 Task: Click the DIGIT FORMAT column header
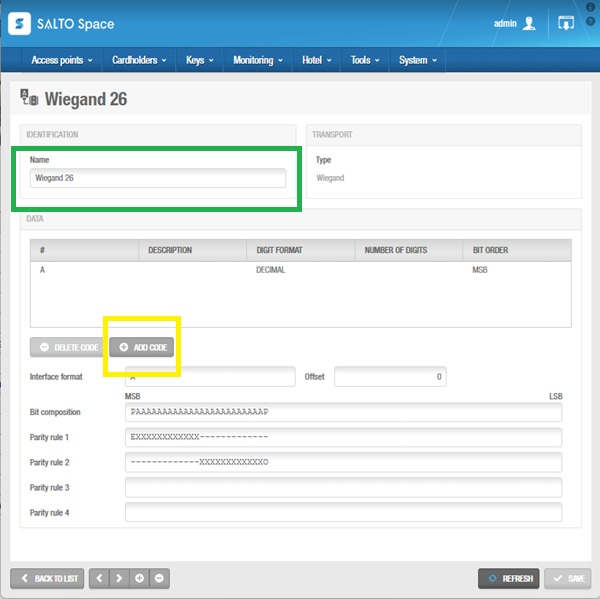(x=301, y=250)
